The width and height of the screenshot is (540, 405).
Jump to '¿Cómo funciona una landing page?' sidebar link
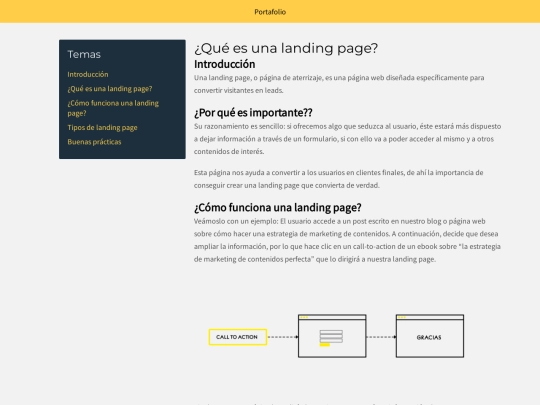pyautogui.click(x=113, y=108)
